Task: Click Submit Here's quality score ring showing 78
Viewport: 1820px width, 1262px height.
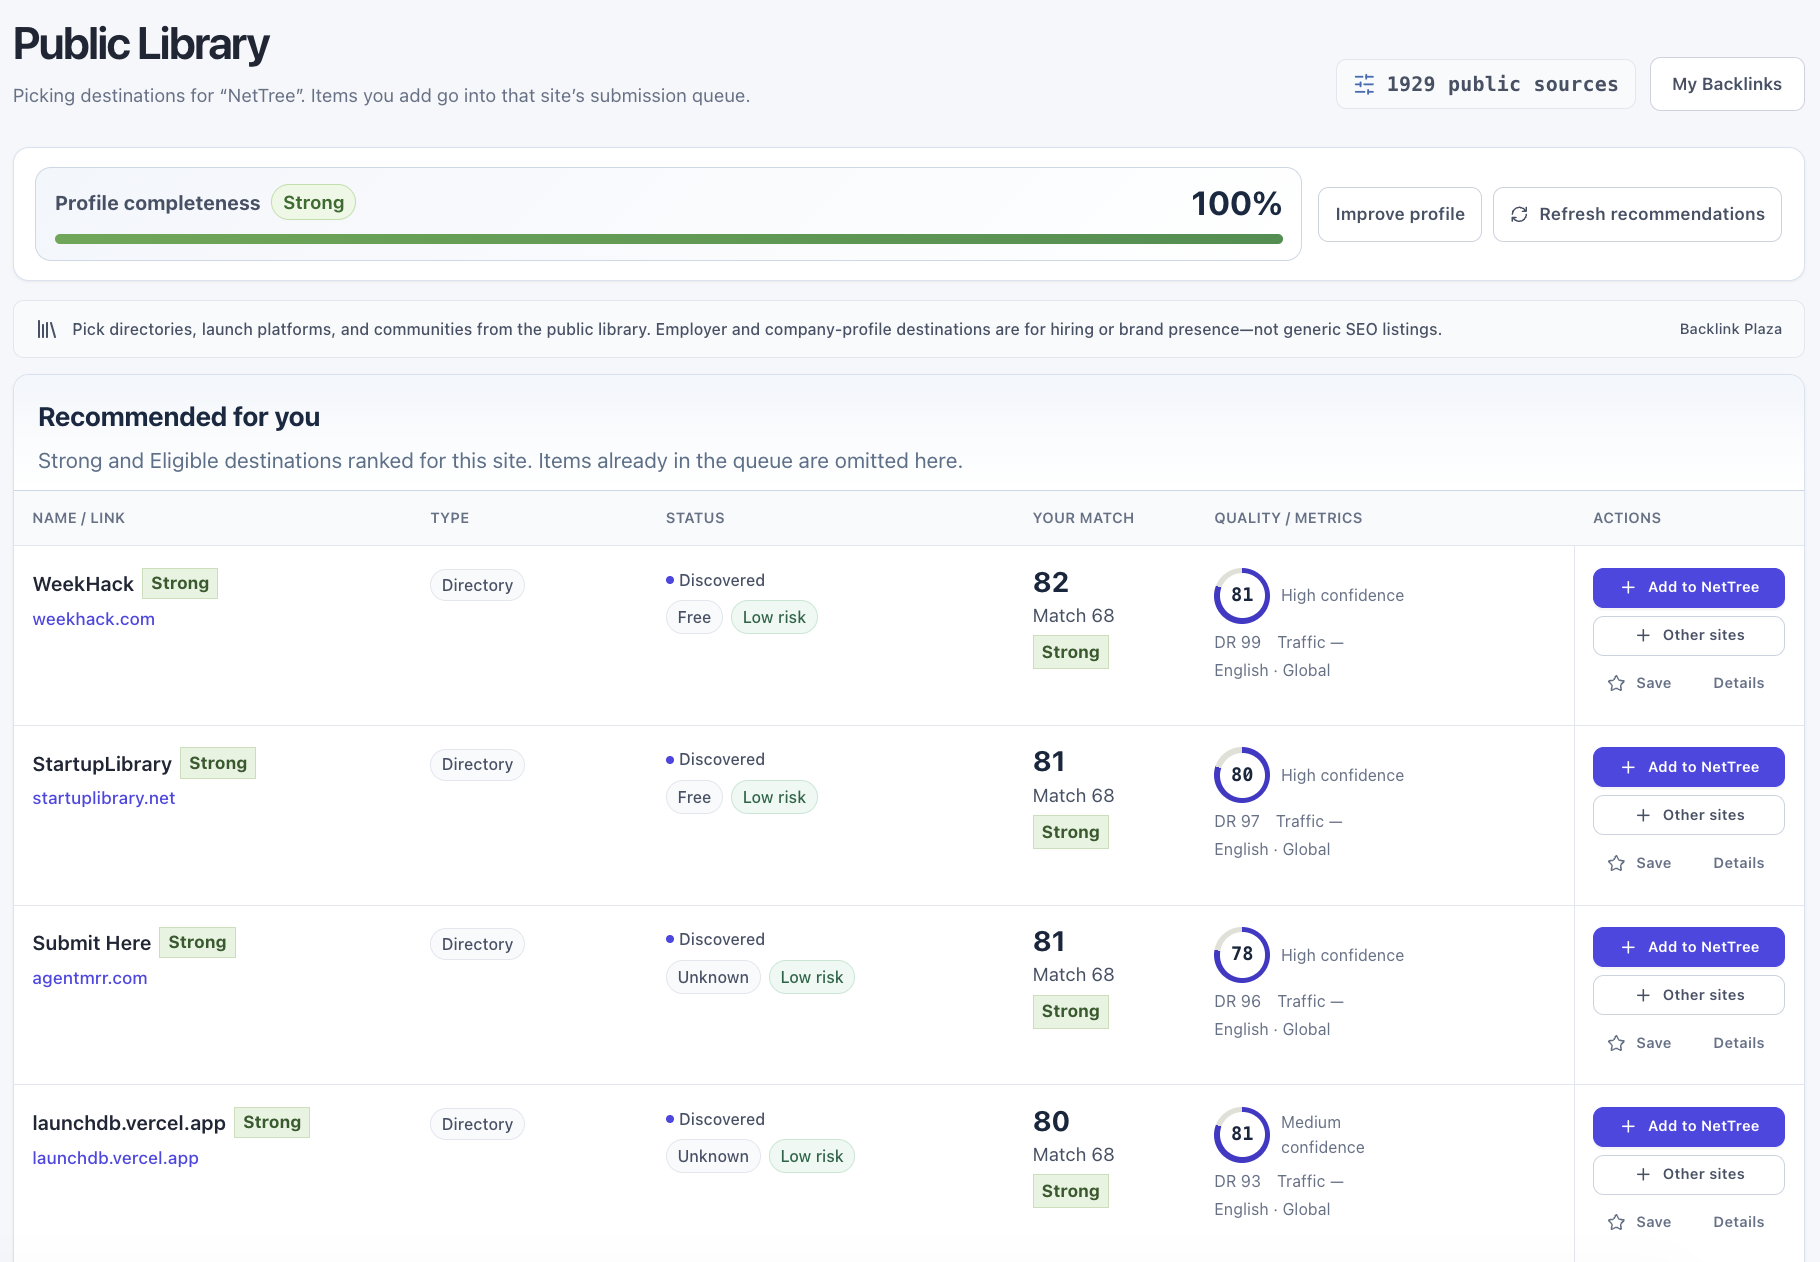Action: click(1242, 954)
